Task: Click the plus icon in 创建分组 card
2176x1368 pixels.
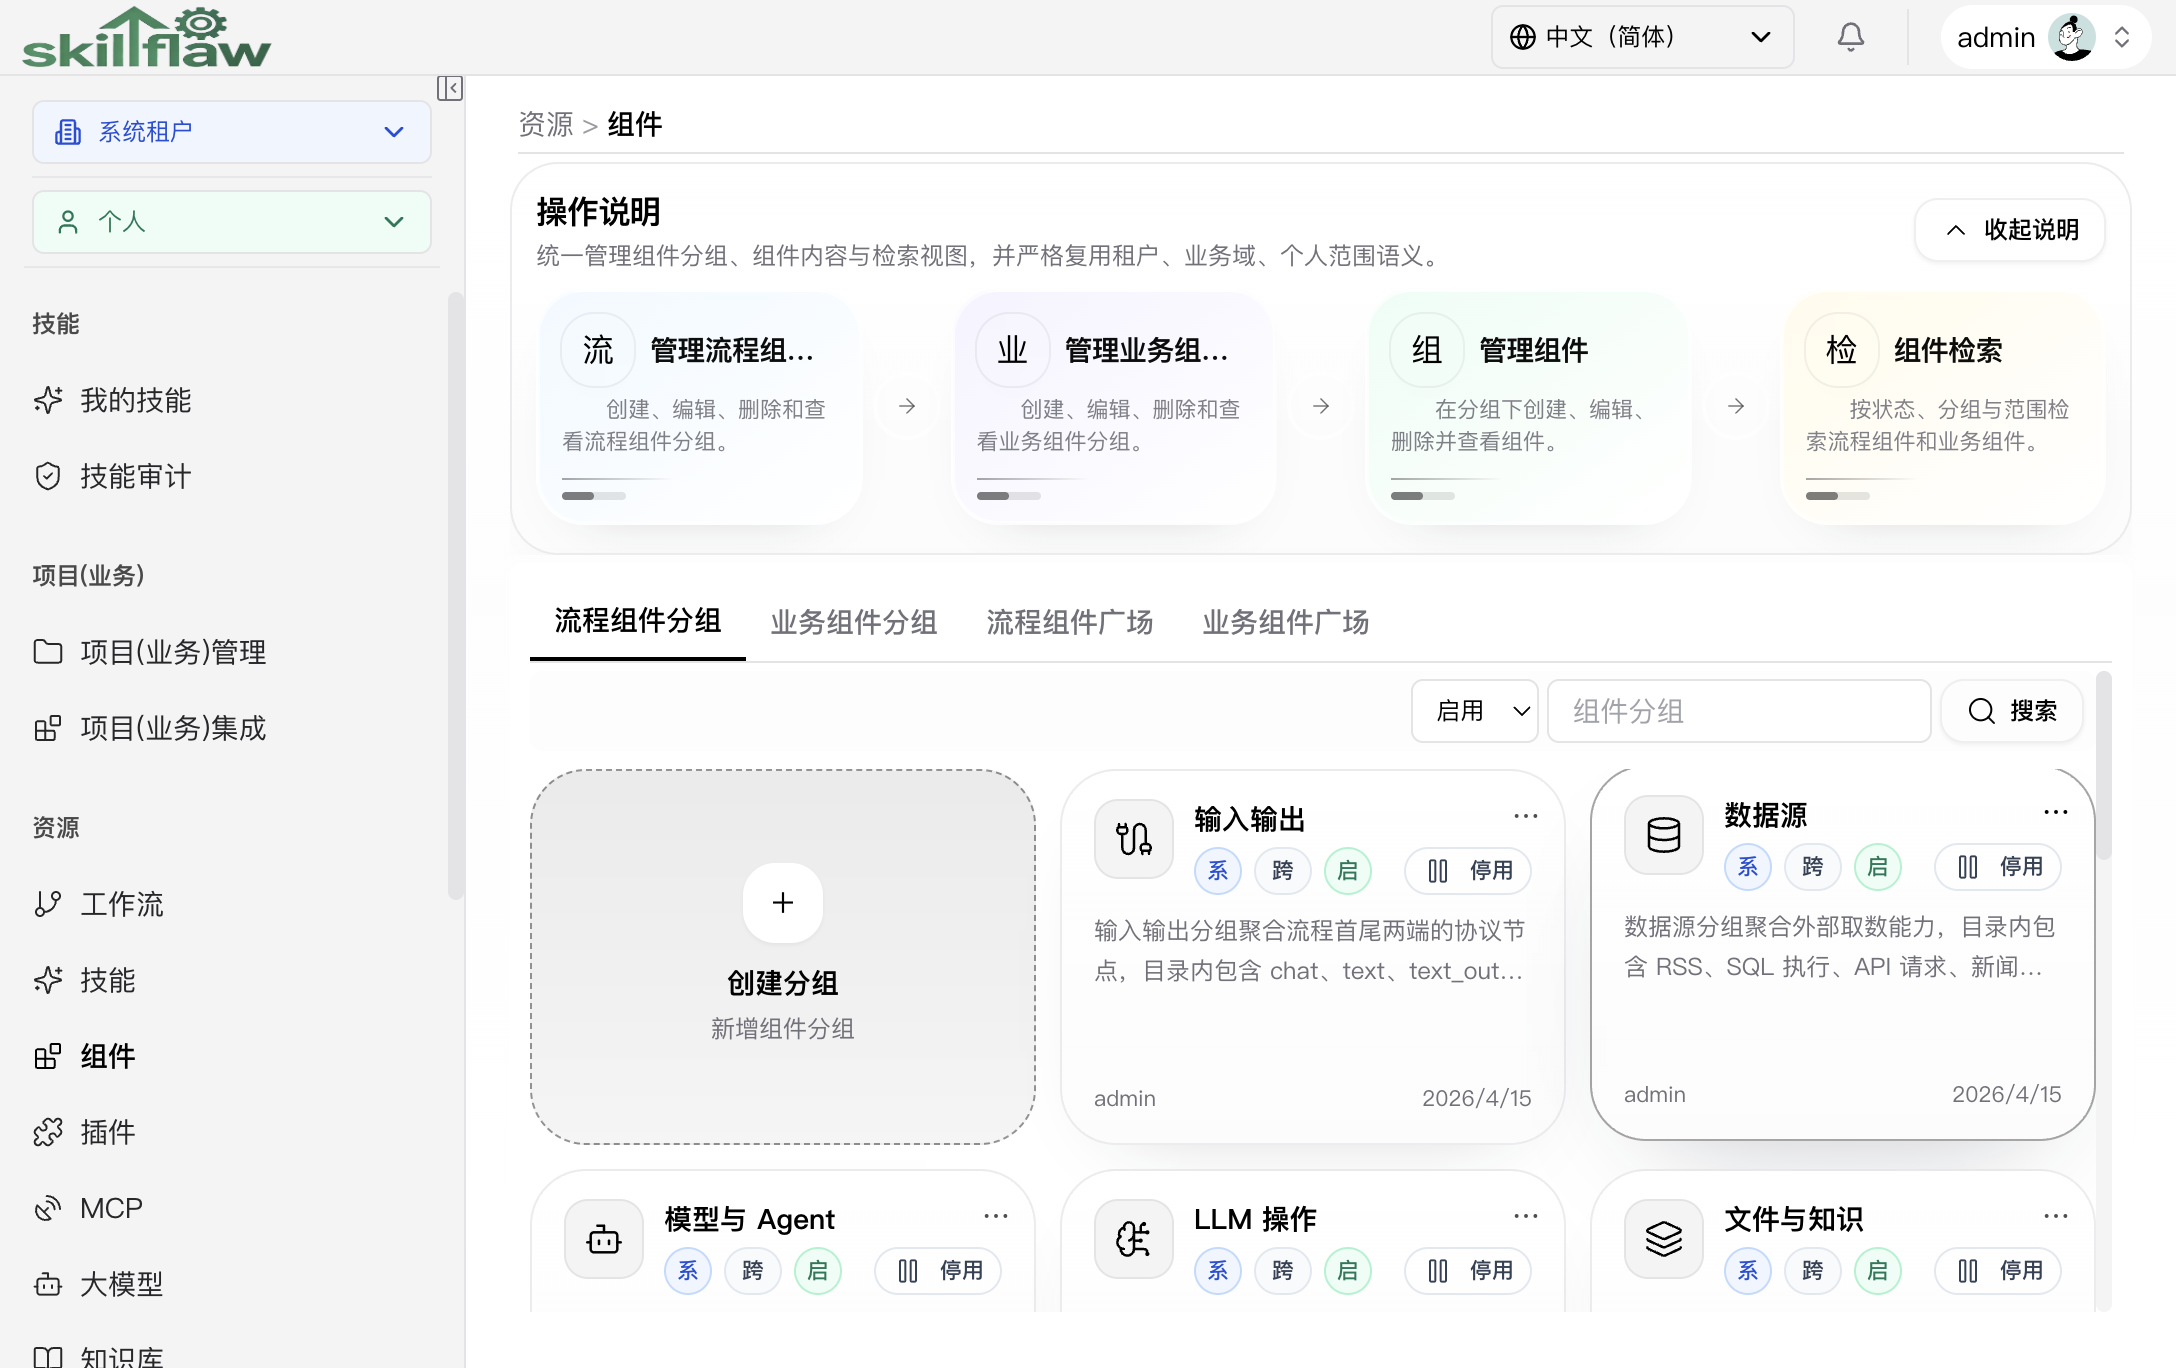Action: coord(783,902)
